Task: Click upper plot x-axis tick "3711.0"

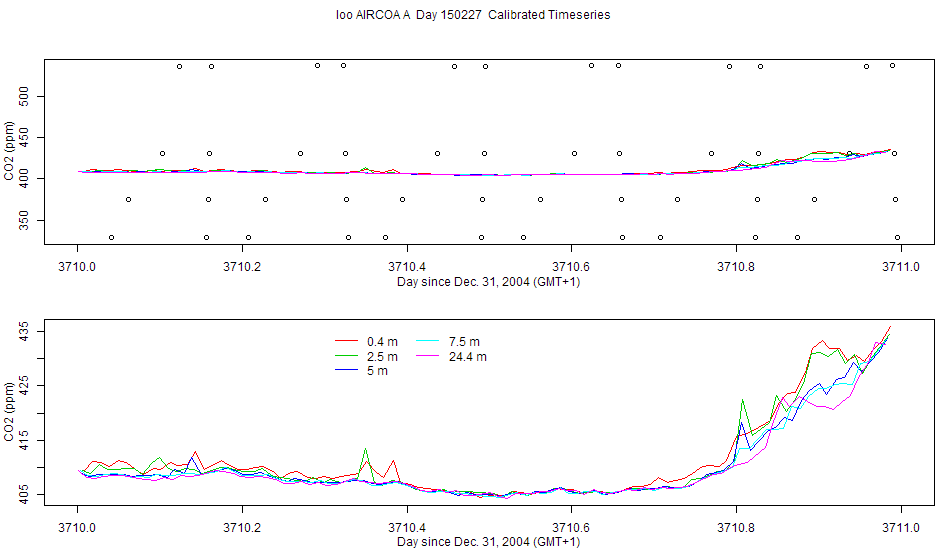Action: 901,267
